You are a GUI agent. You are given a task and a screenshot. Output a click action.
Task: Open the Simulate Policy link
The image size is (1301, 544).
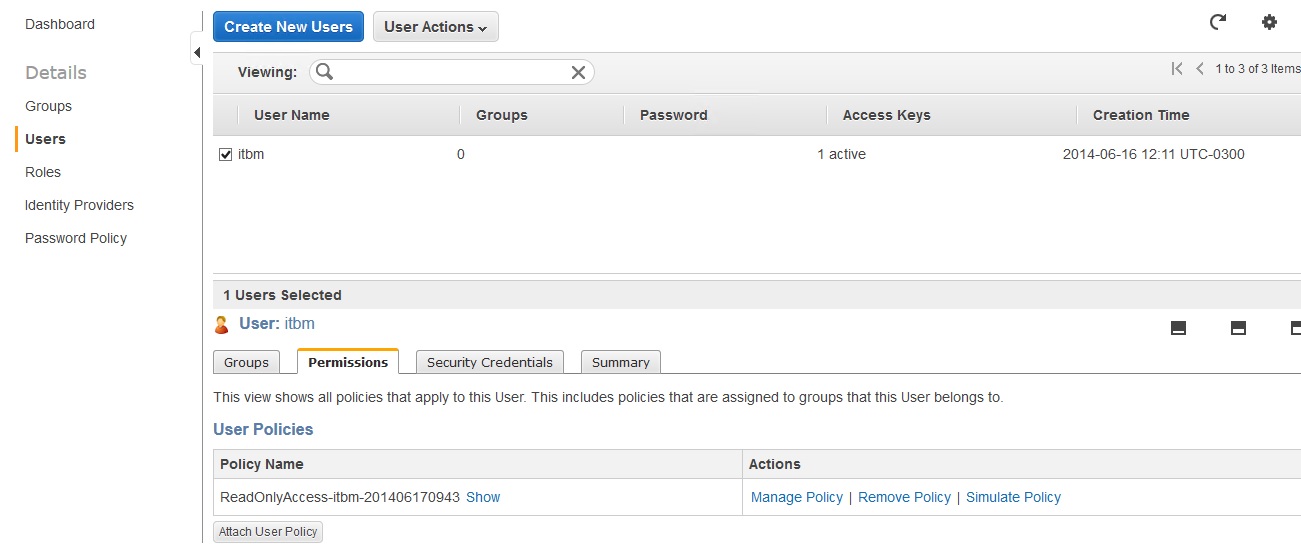tap(1013, 497)
